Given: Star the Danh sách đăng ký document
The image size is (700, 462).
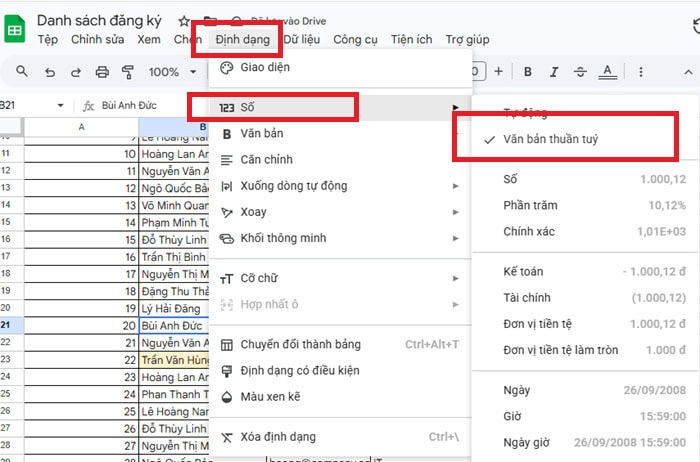Looking at the screenshot, I should pos(184,21).
